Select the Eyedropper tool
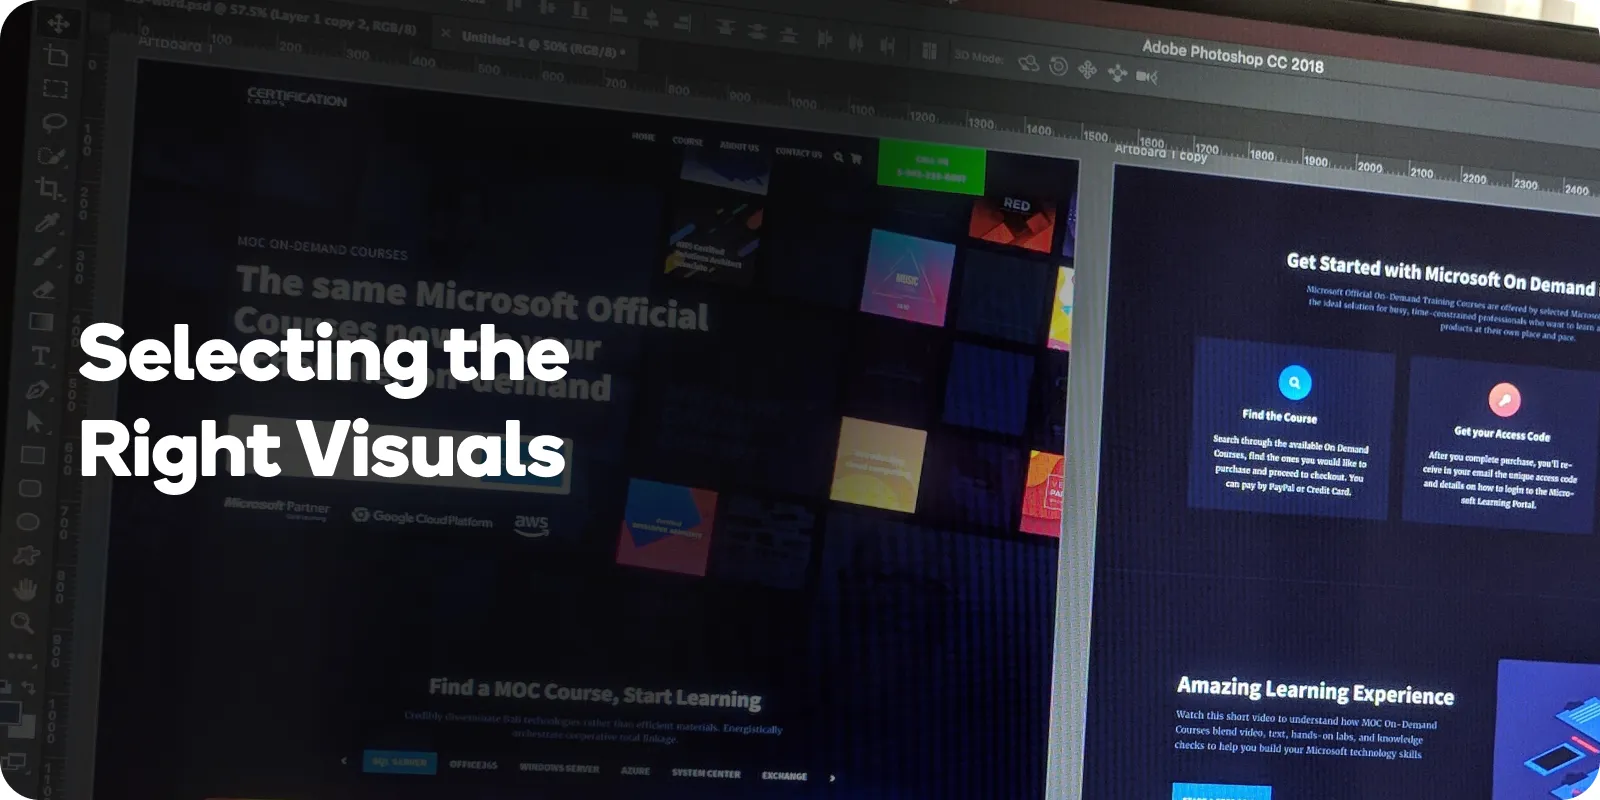 click(46, 222)
